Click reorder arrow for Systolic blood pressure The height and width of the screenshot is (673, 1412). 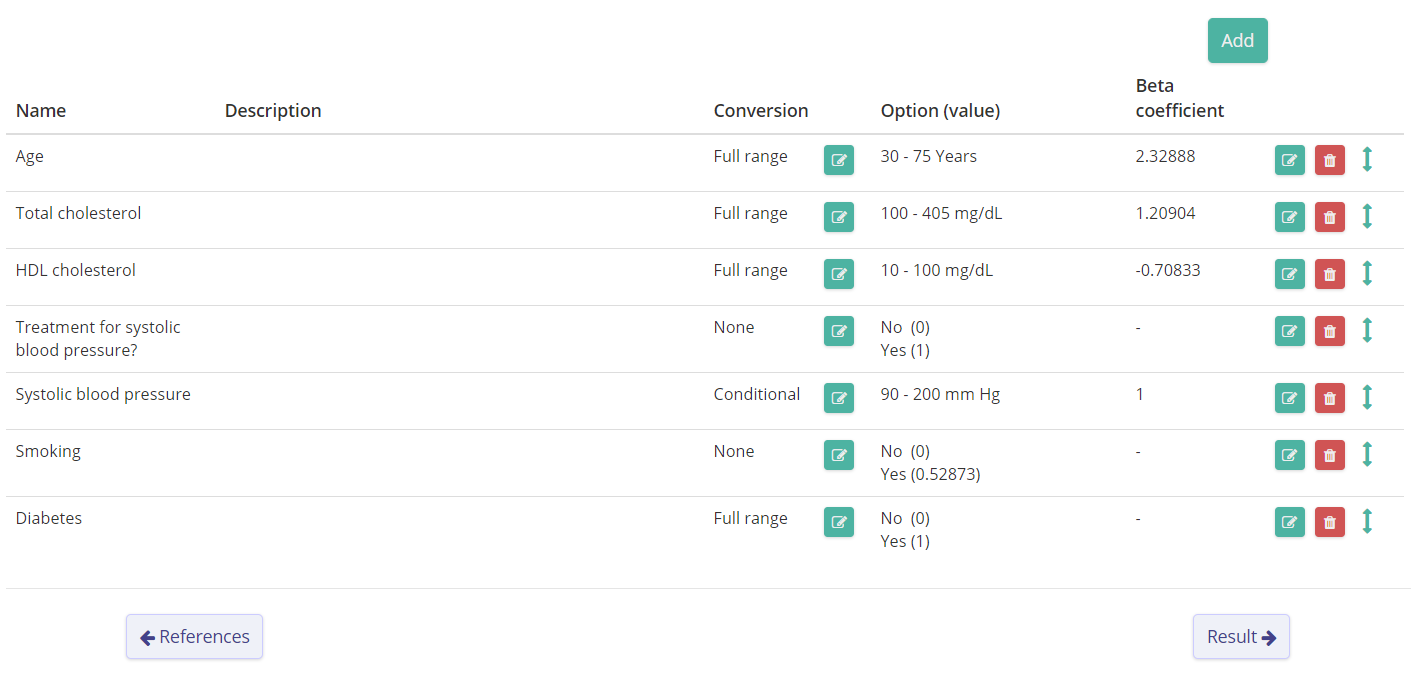tap(1367, 397)
